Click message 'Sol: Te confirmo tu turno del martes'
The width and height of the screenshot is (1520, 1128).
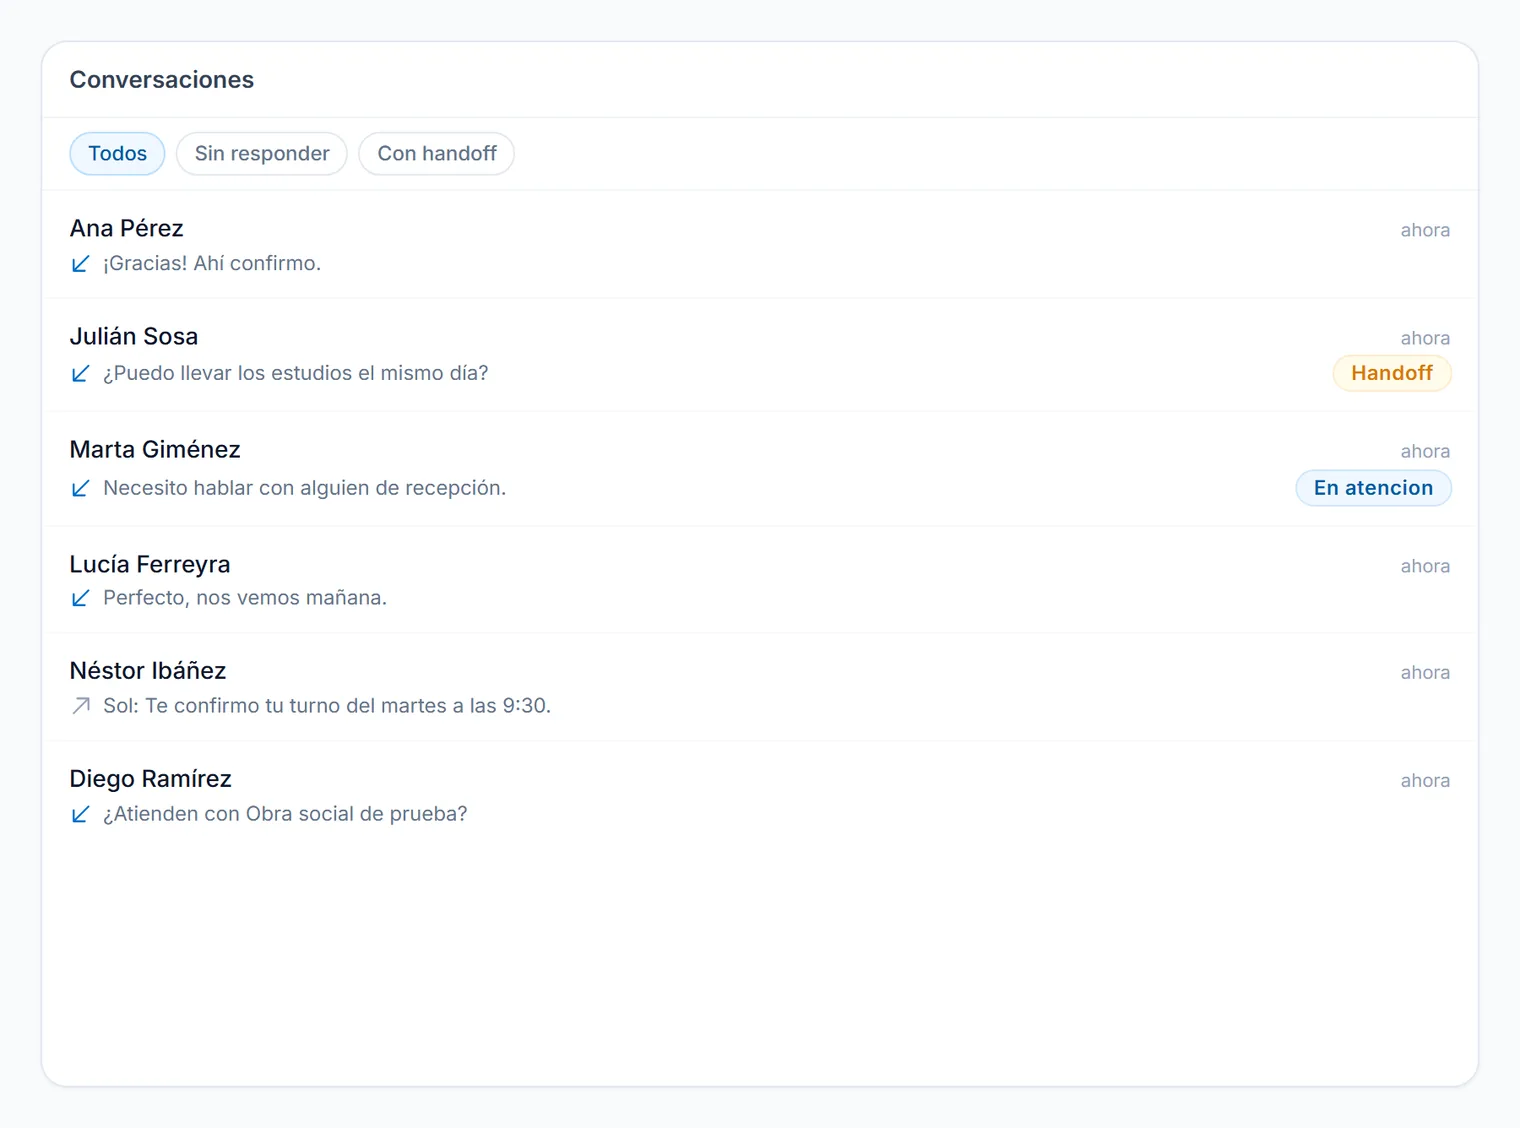pos(275,706)
